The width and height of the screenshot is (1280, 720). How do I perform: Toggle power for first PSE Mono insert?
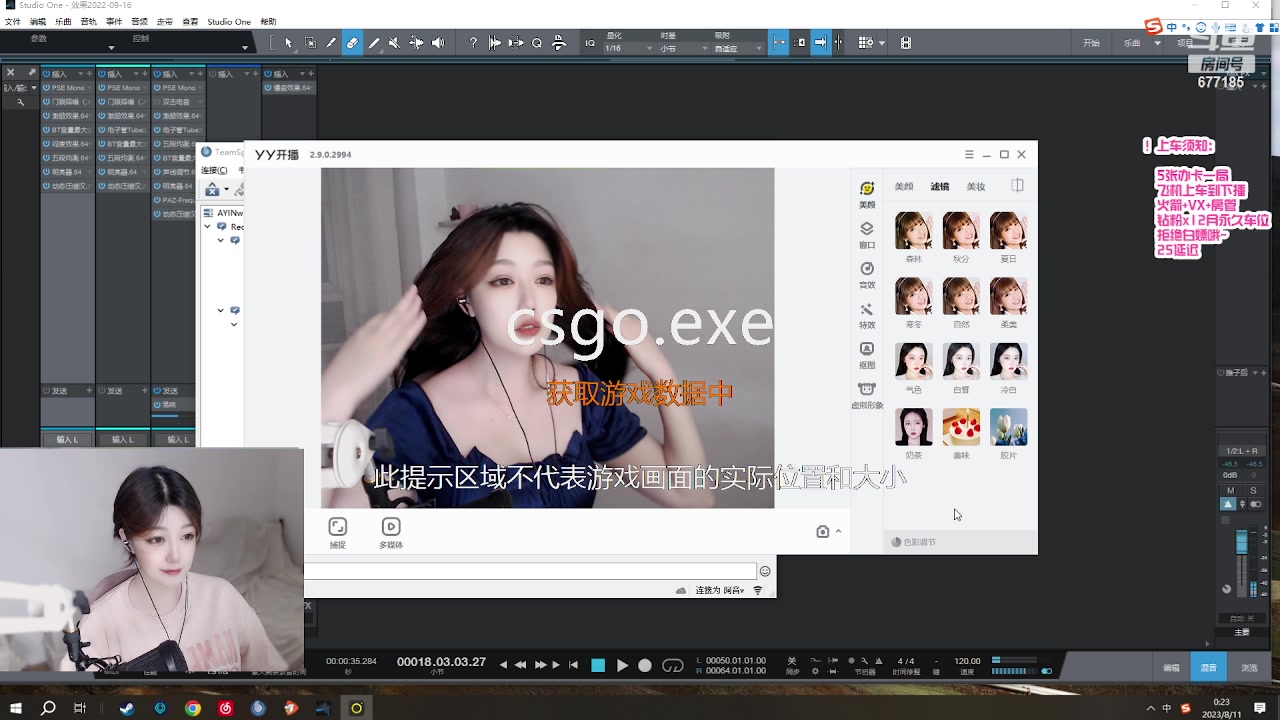47,88
